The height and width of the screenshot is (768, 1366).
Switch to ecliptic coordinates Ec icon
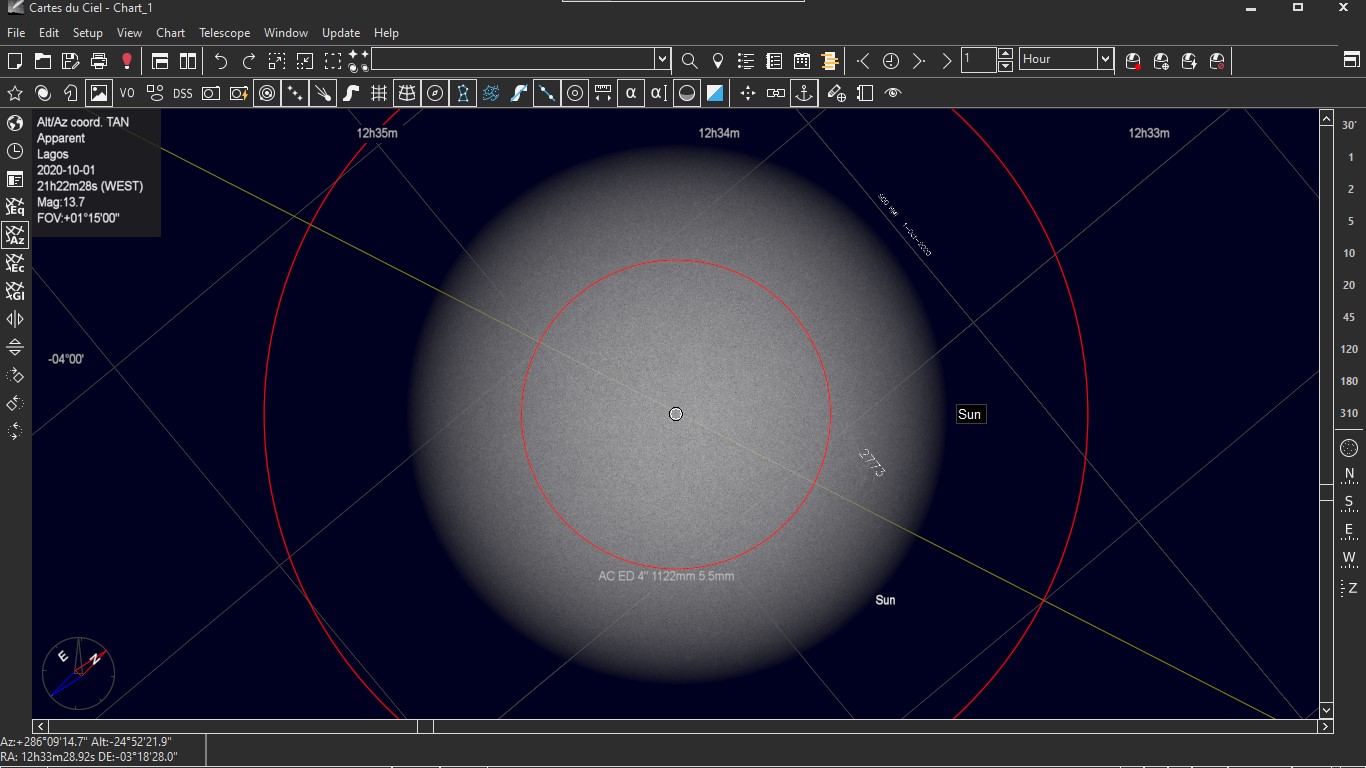pos(15,263)
